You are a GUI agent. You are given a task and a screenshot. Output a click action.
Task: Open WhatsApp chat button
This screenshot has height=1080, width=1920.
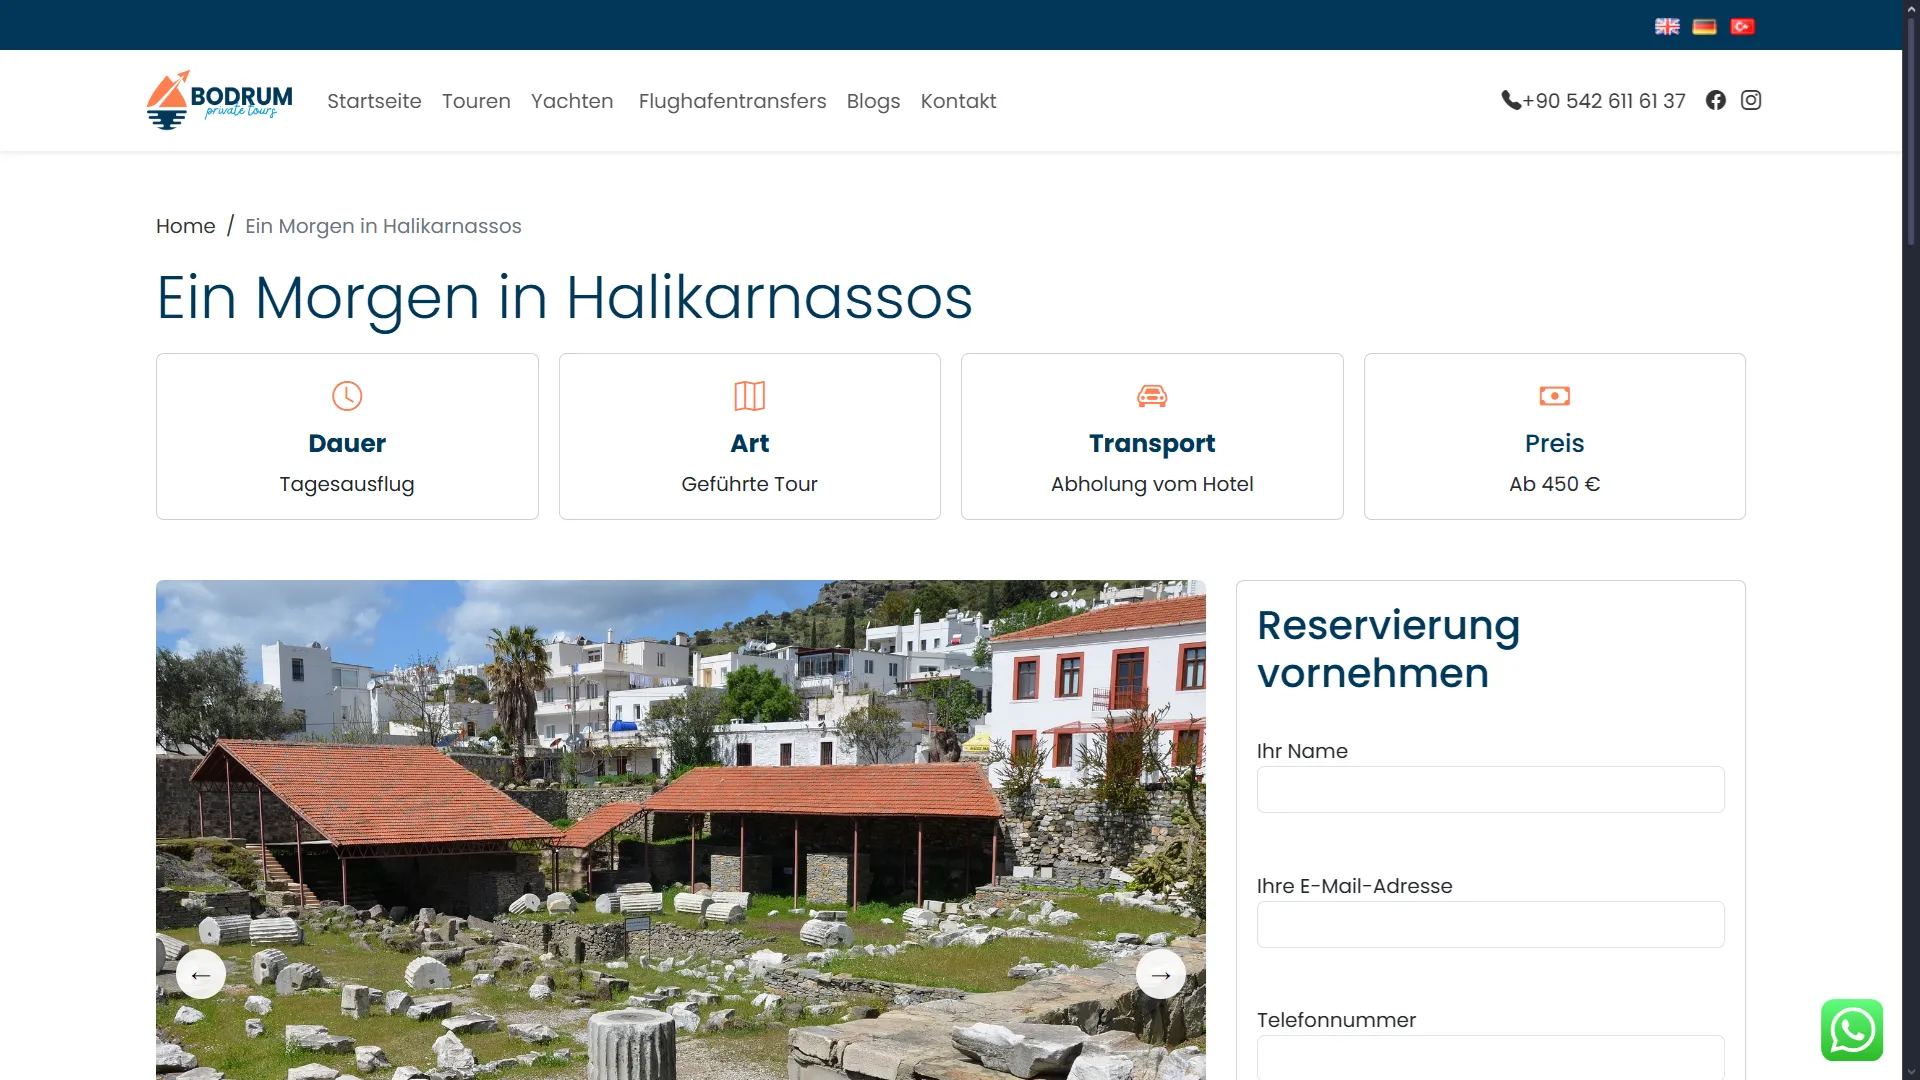click(1852, 1030)
